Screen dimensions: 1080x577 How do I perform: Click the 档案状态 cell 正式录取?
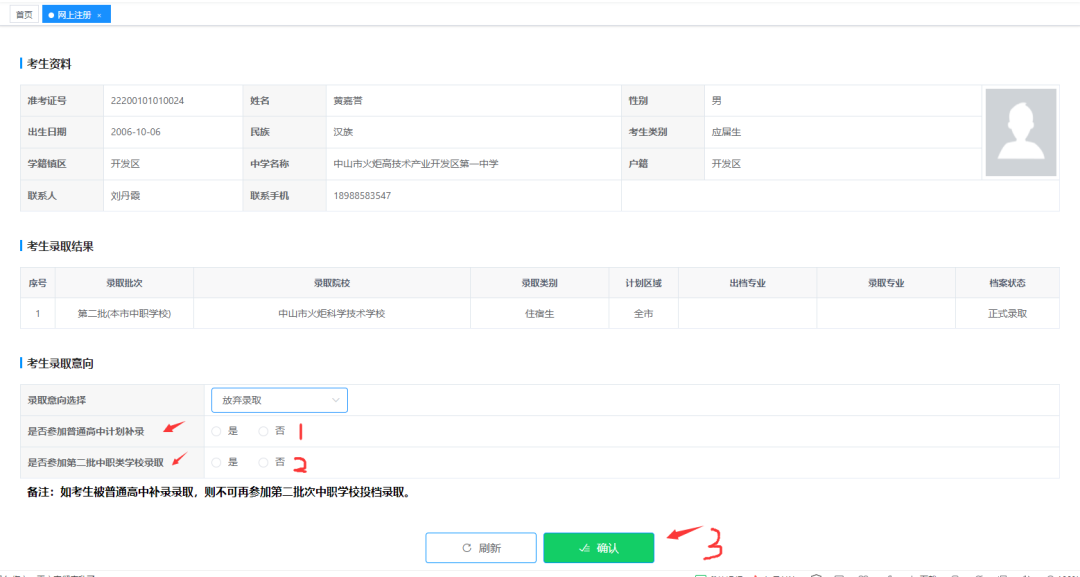1007,314
